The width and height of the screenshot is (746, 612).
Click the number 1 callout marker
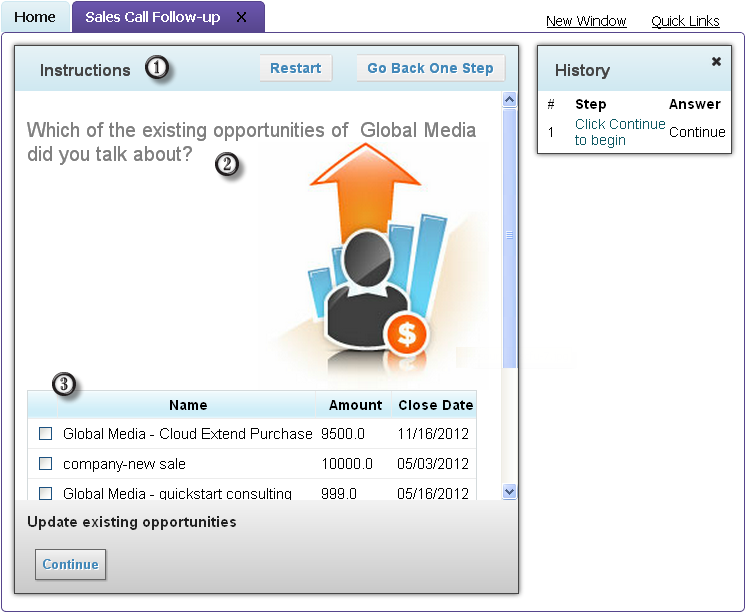[x=157, y=68]
